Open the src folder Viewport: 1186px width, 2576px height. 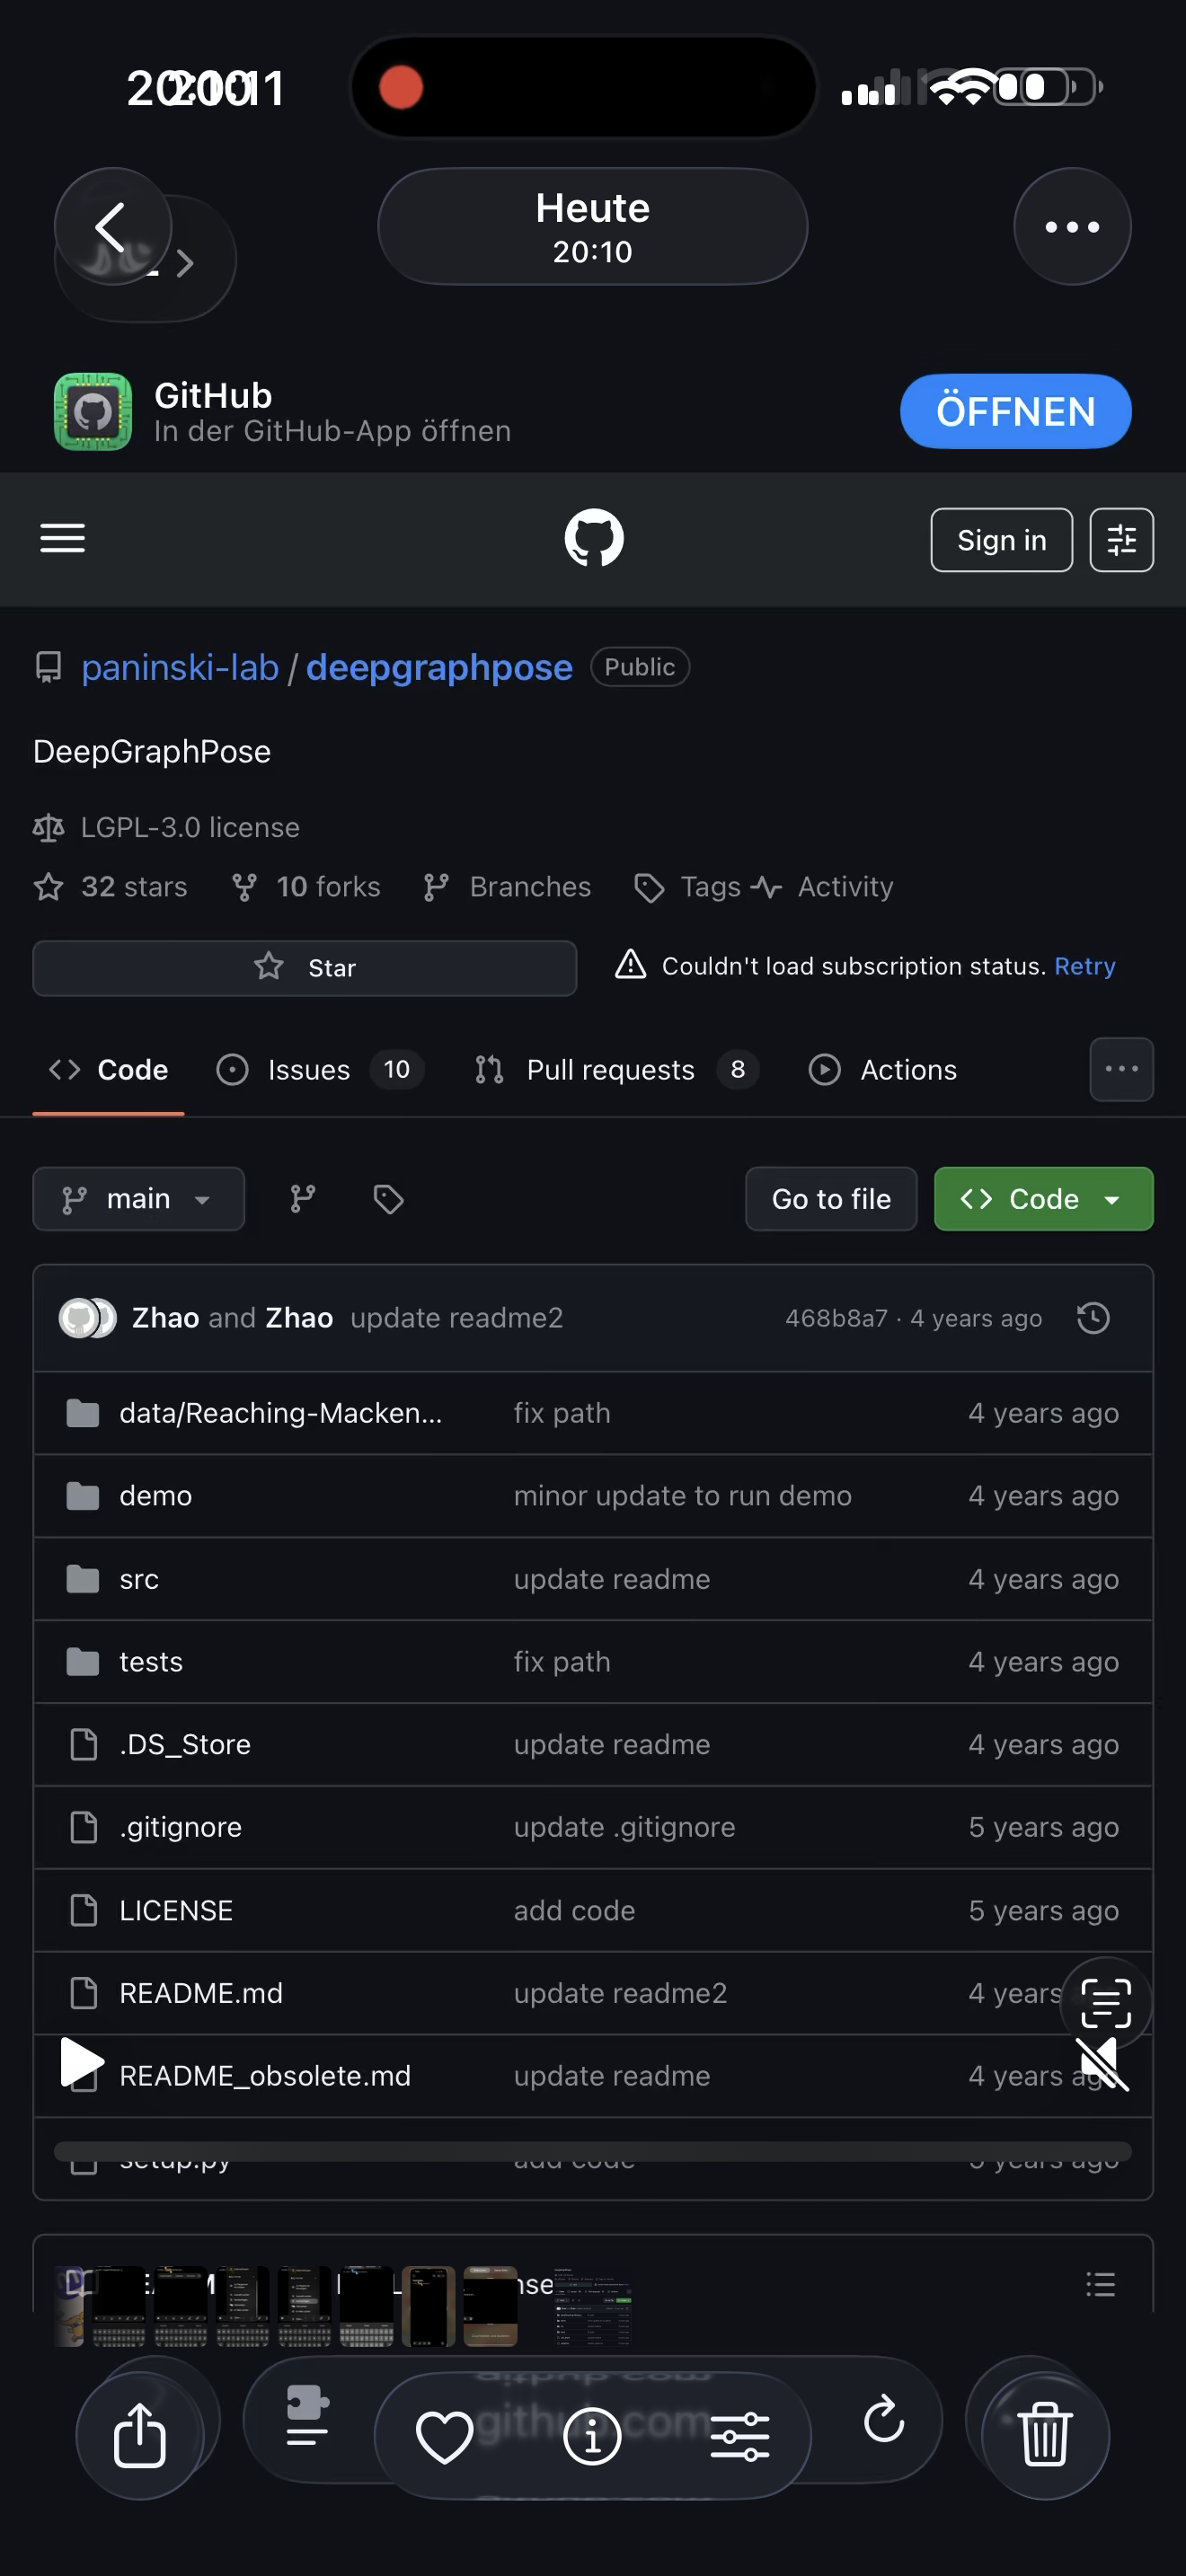tap(139, 1579)
